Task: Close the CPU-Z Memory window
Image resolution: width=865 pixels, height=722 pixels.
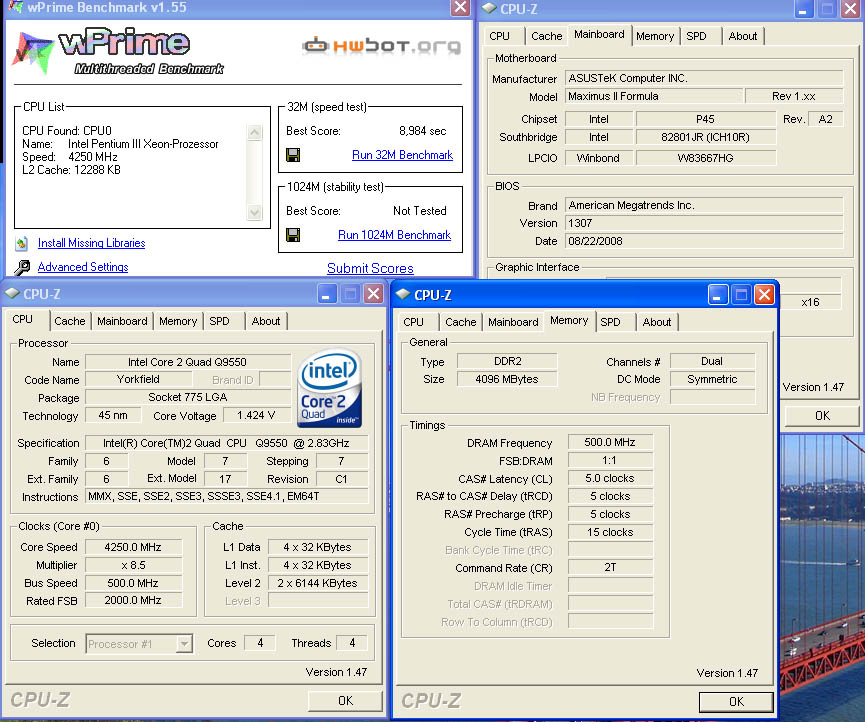Action: pyautogui.click(x=764, y=295)
